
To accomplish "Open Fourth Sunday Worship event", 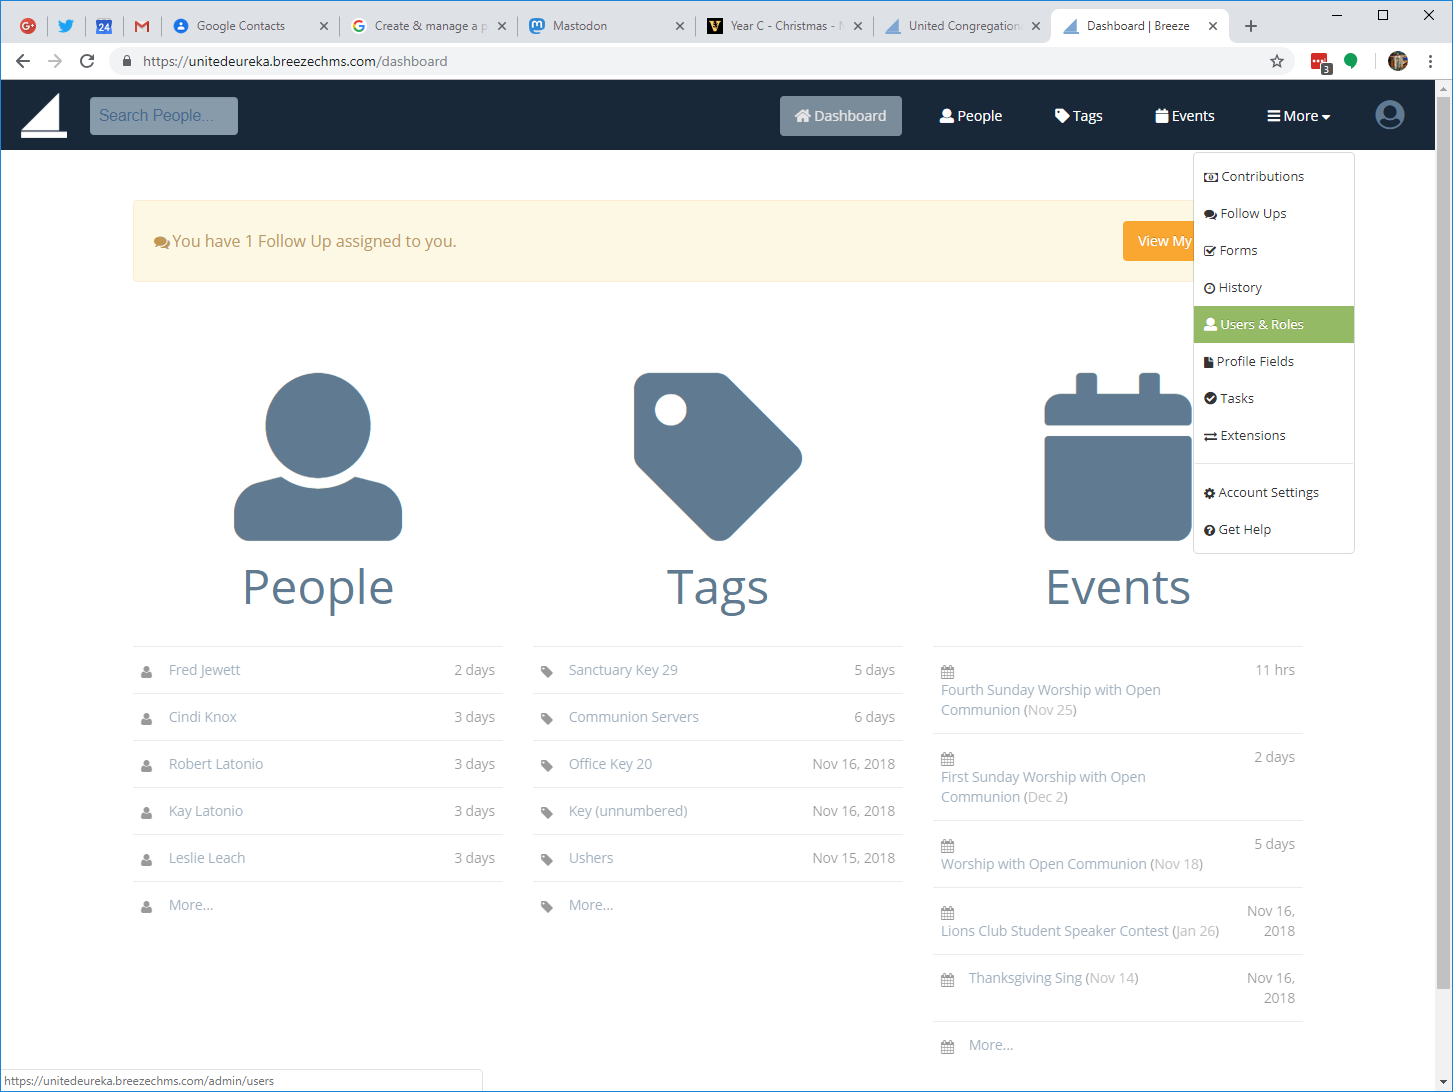I will coord(1051,700).
